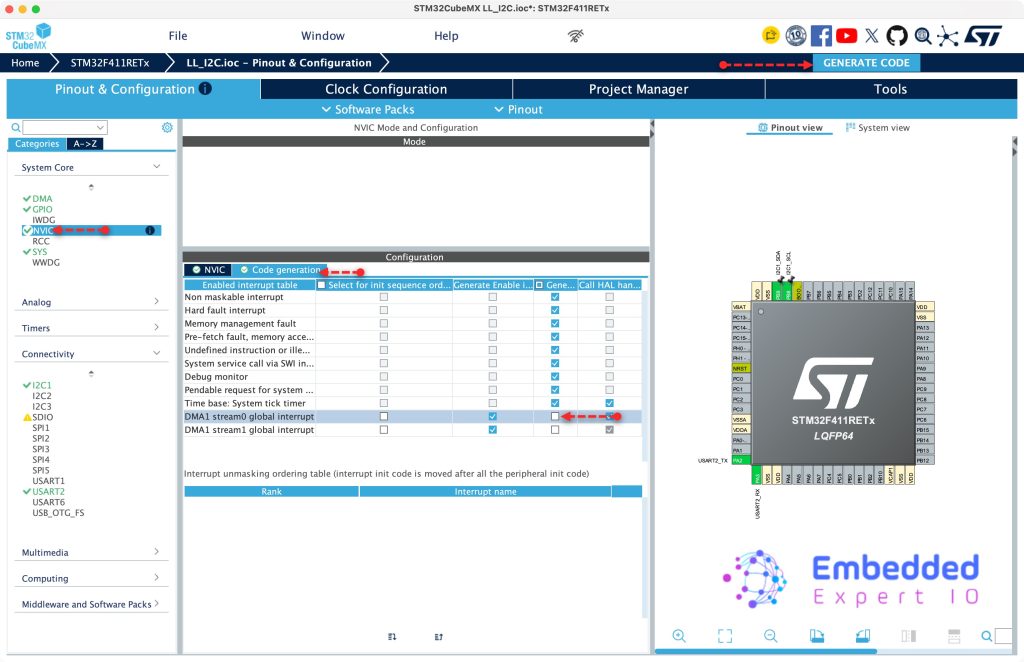Expand the Multimedia category
The width and height of the screenshot is (1024, 662).
point(91,552)
